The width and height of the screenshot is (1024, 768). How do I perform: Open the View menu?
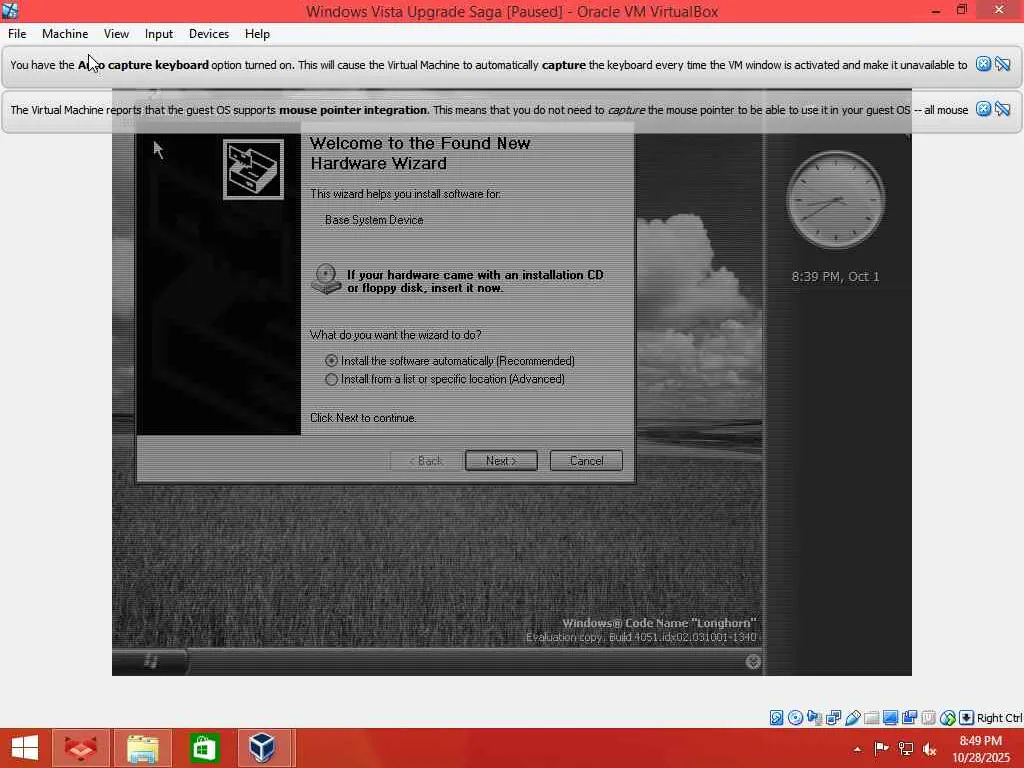(116, 34)
